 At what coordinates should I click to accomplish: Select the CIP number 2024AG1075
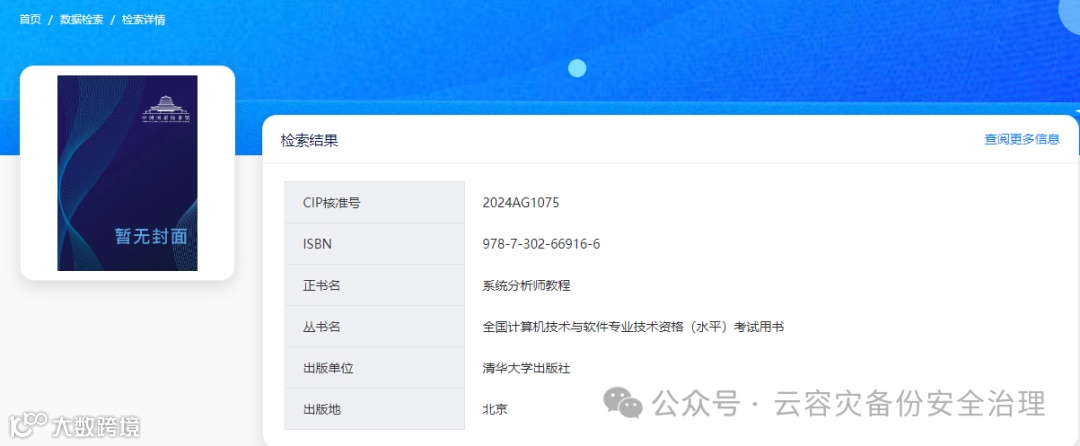click(x=521, y=202)
